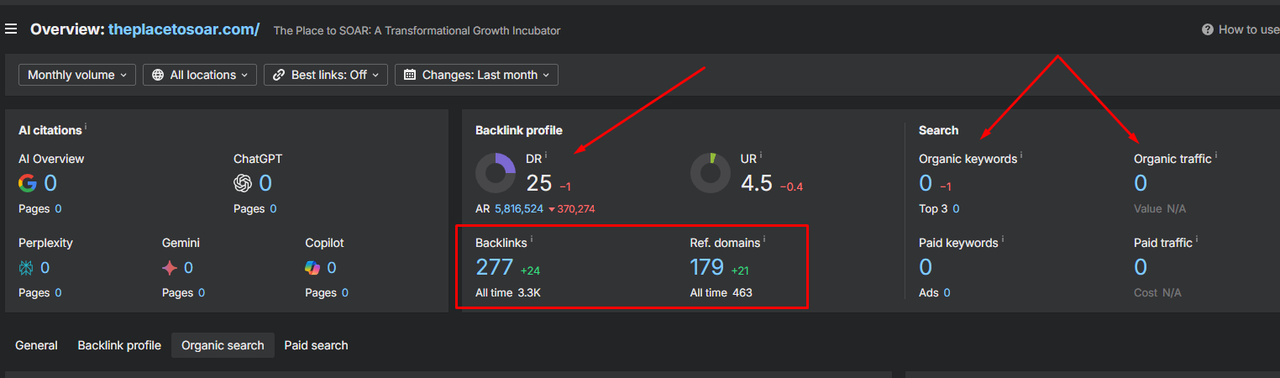Click the How to use link
1280x378 pixels.
[x=1248, y=30]
